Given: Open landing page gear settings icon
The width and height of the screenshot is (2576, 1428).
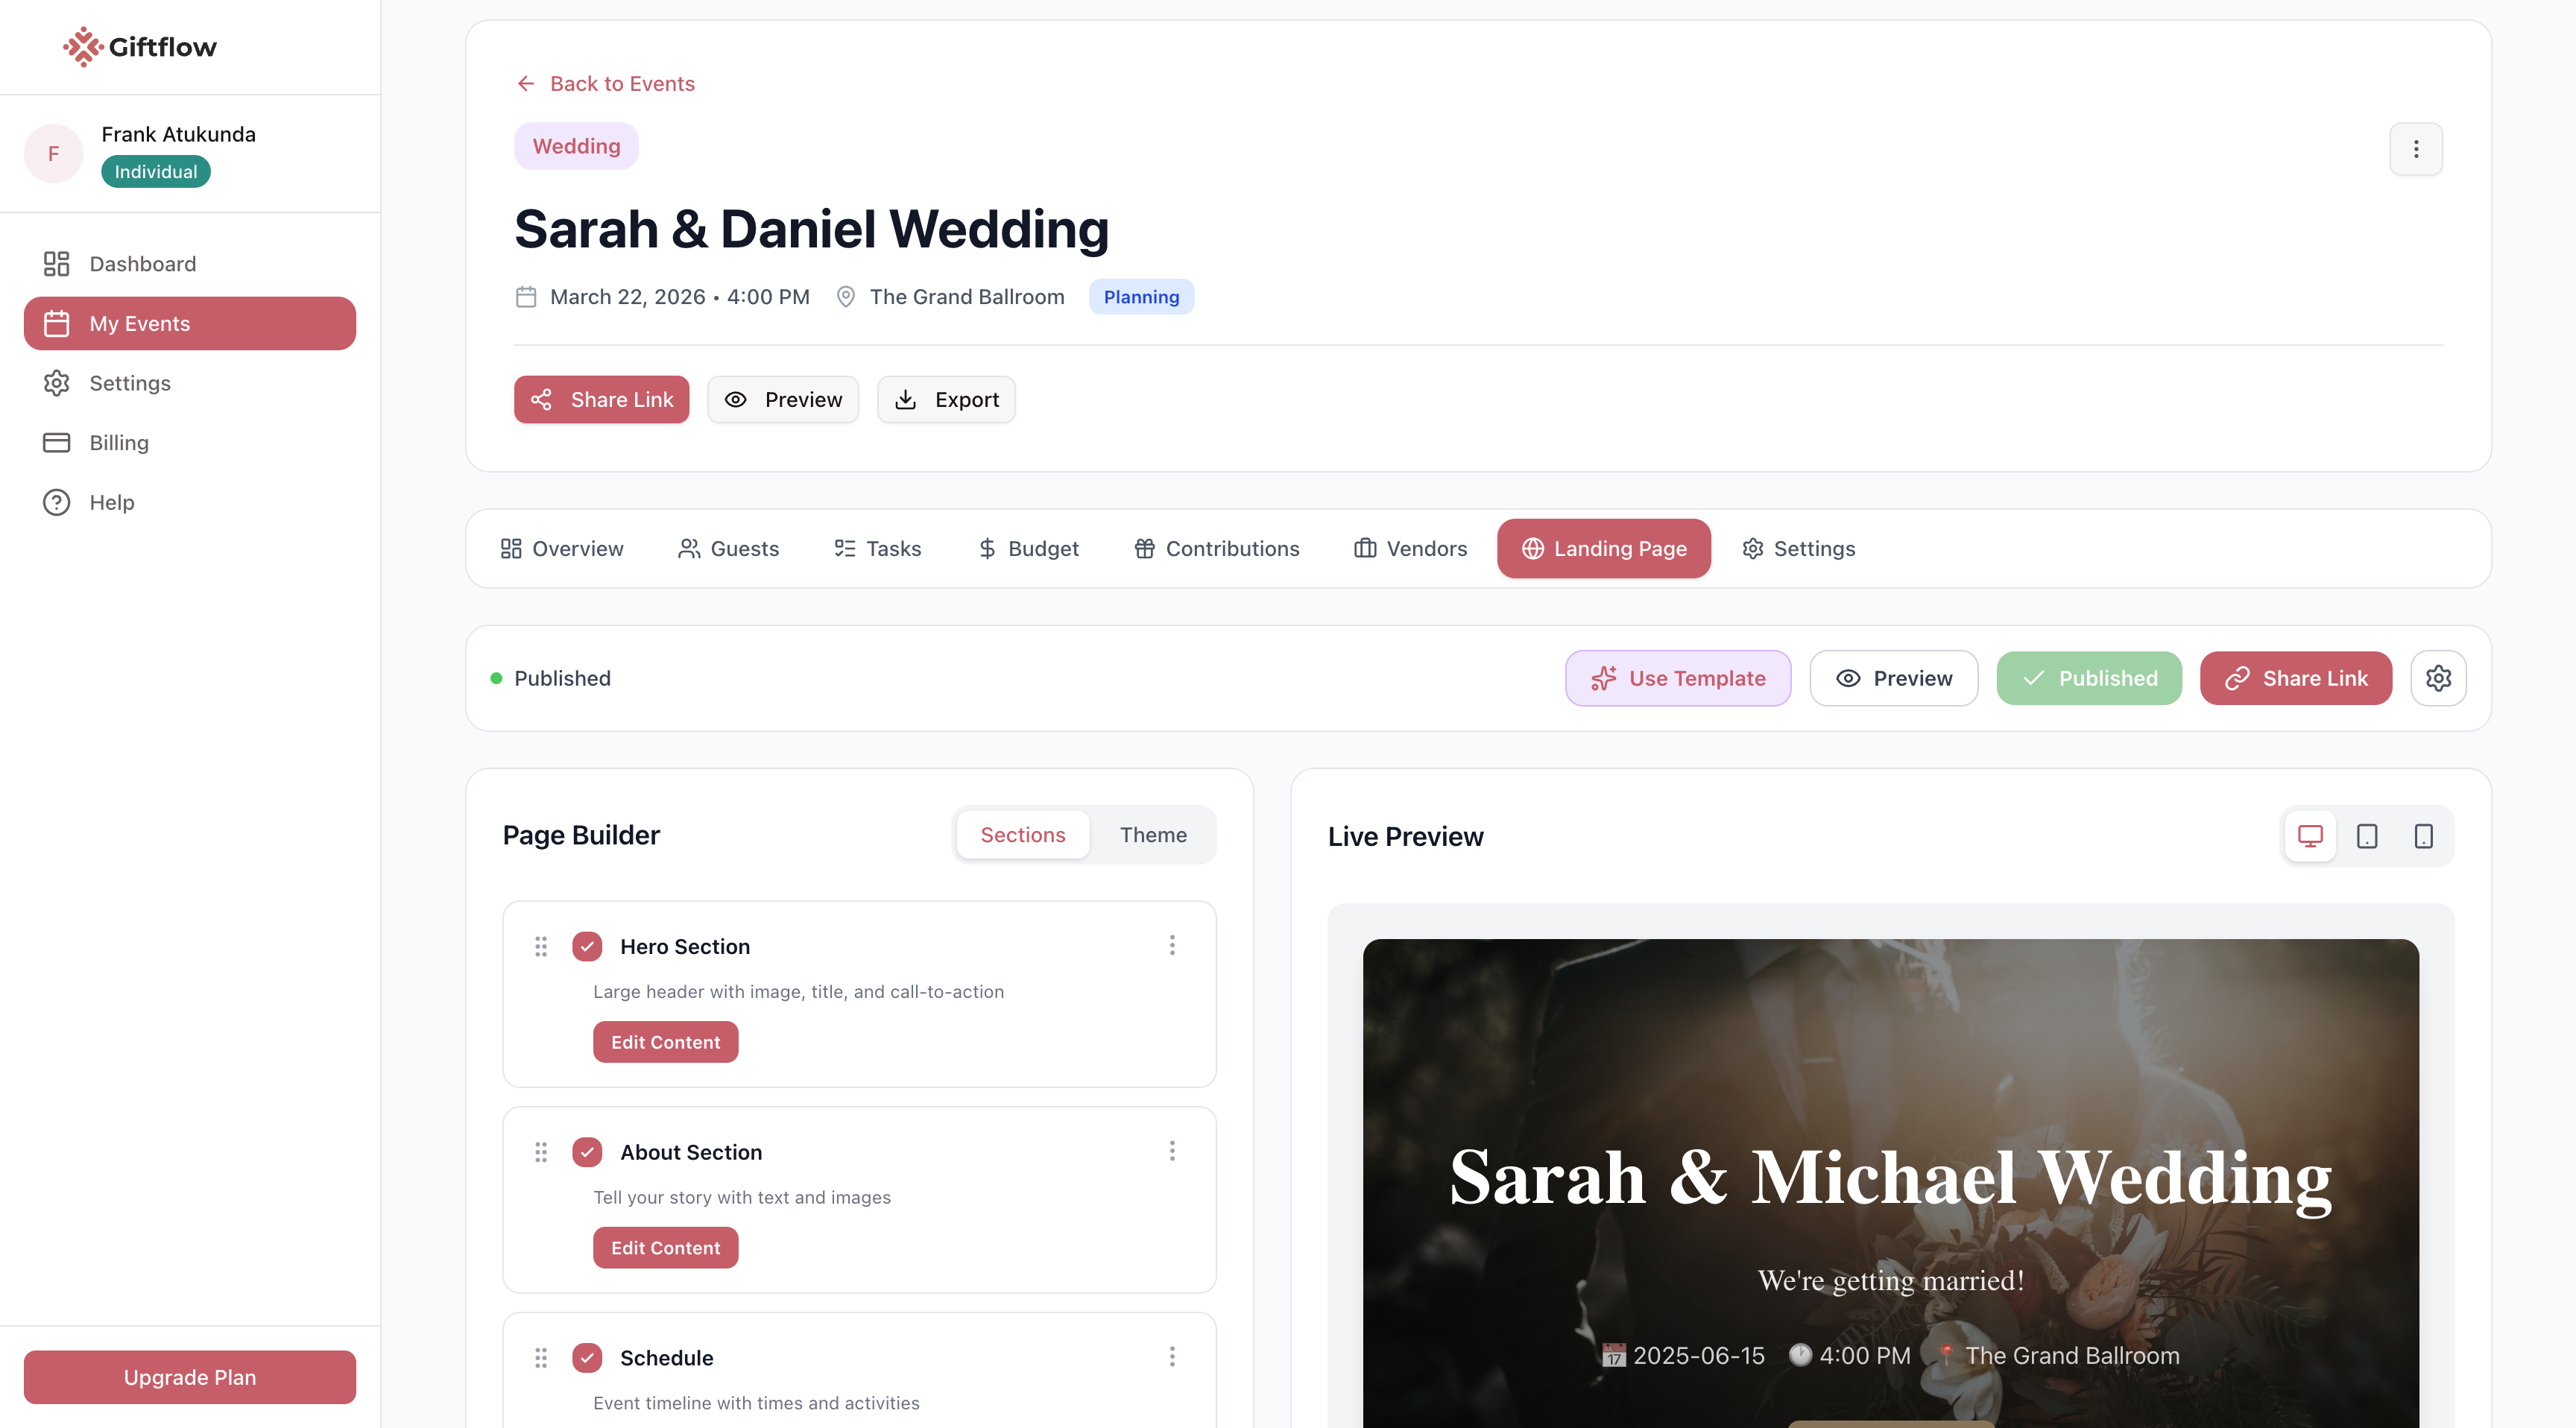Looking at the screenshot, I should pyautogui.click(x=2438, y=678).
